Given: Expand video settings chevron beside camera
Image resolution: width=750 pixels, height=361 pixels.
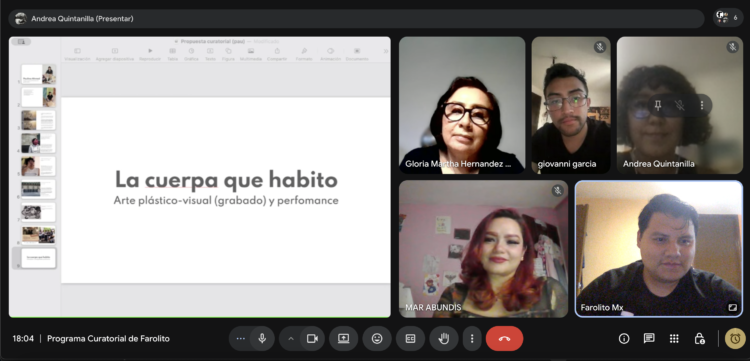Looking at the screenshot, I should pyautogui.click(x=291, y=339).
